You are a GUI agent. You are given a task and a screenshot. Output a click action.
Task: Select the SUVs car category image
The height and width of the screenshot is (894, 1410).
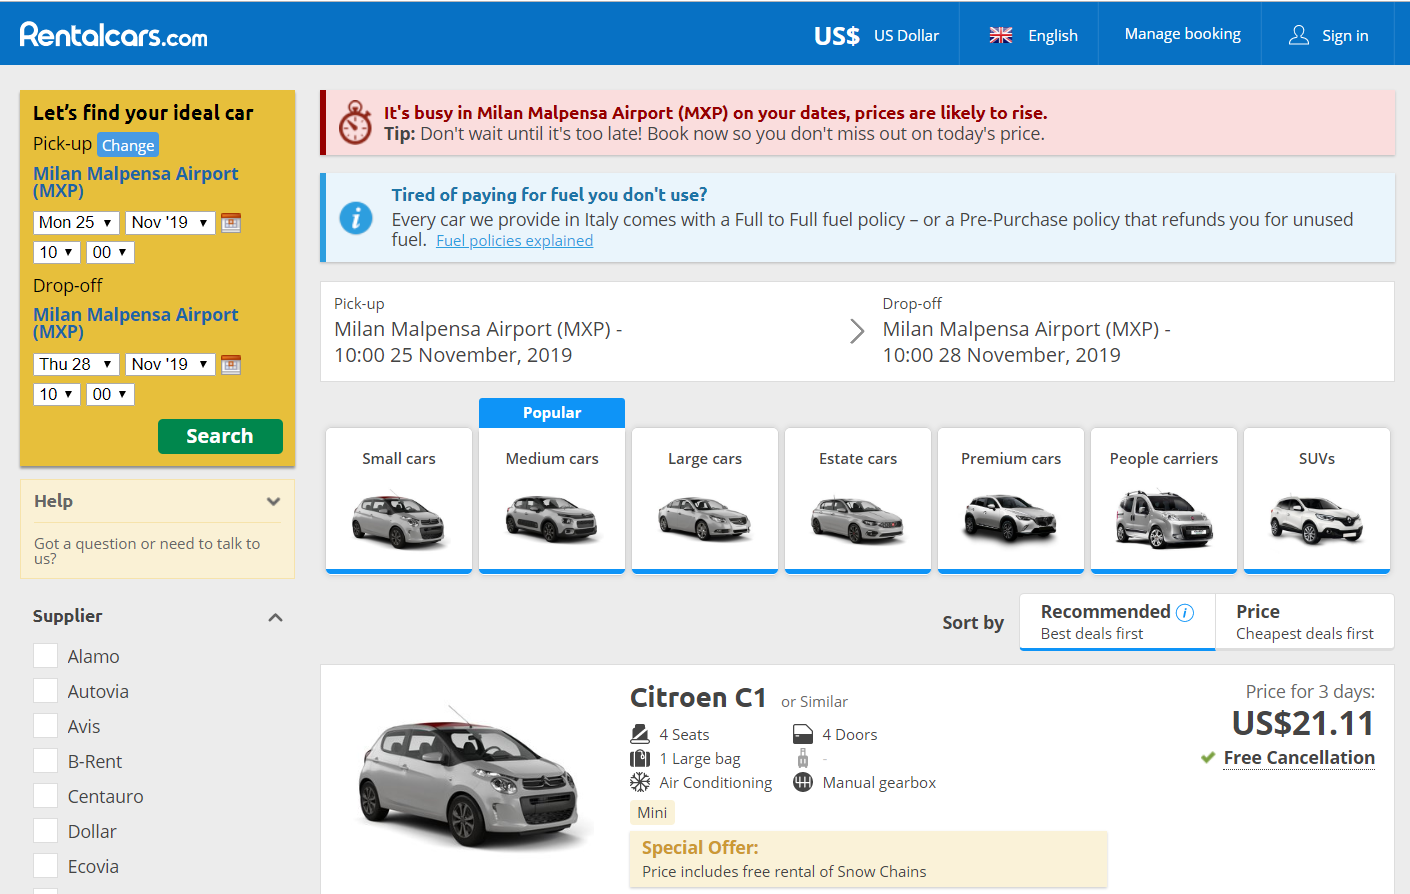tap(1316, 520)
